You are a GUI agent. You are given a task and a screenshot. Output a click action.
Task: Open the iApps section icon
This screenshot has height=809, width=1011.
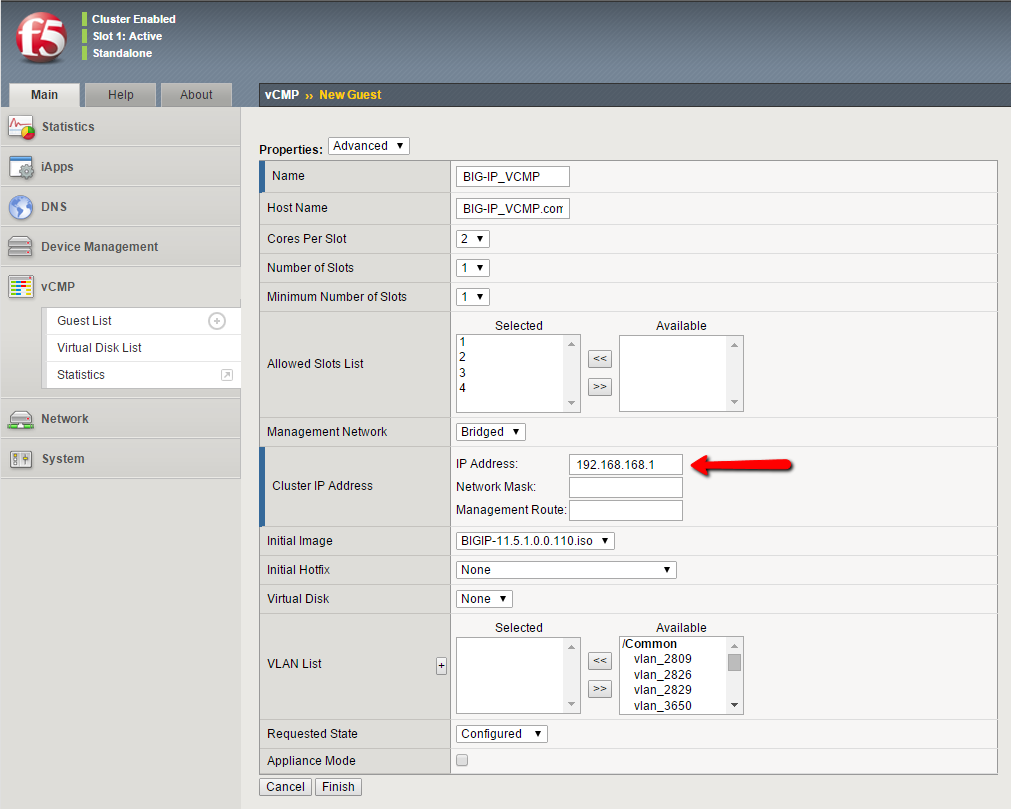(21, 167)
